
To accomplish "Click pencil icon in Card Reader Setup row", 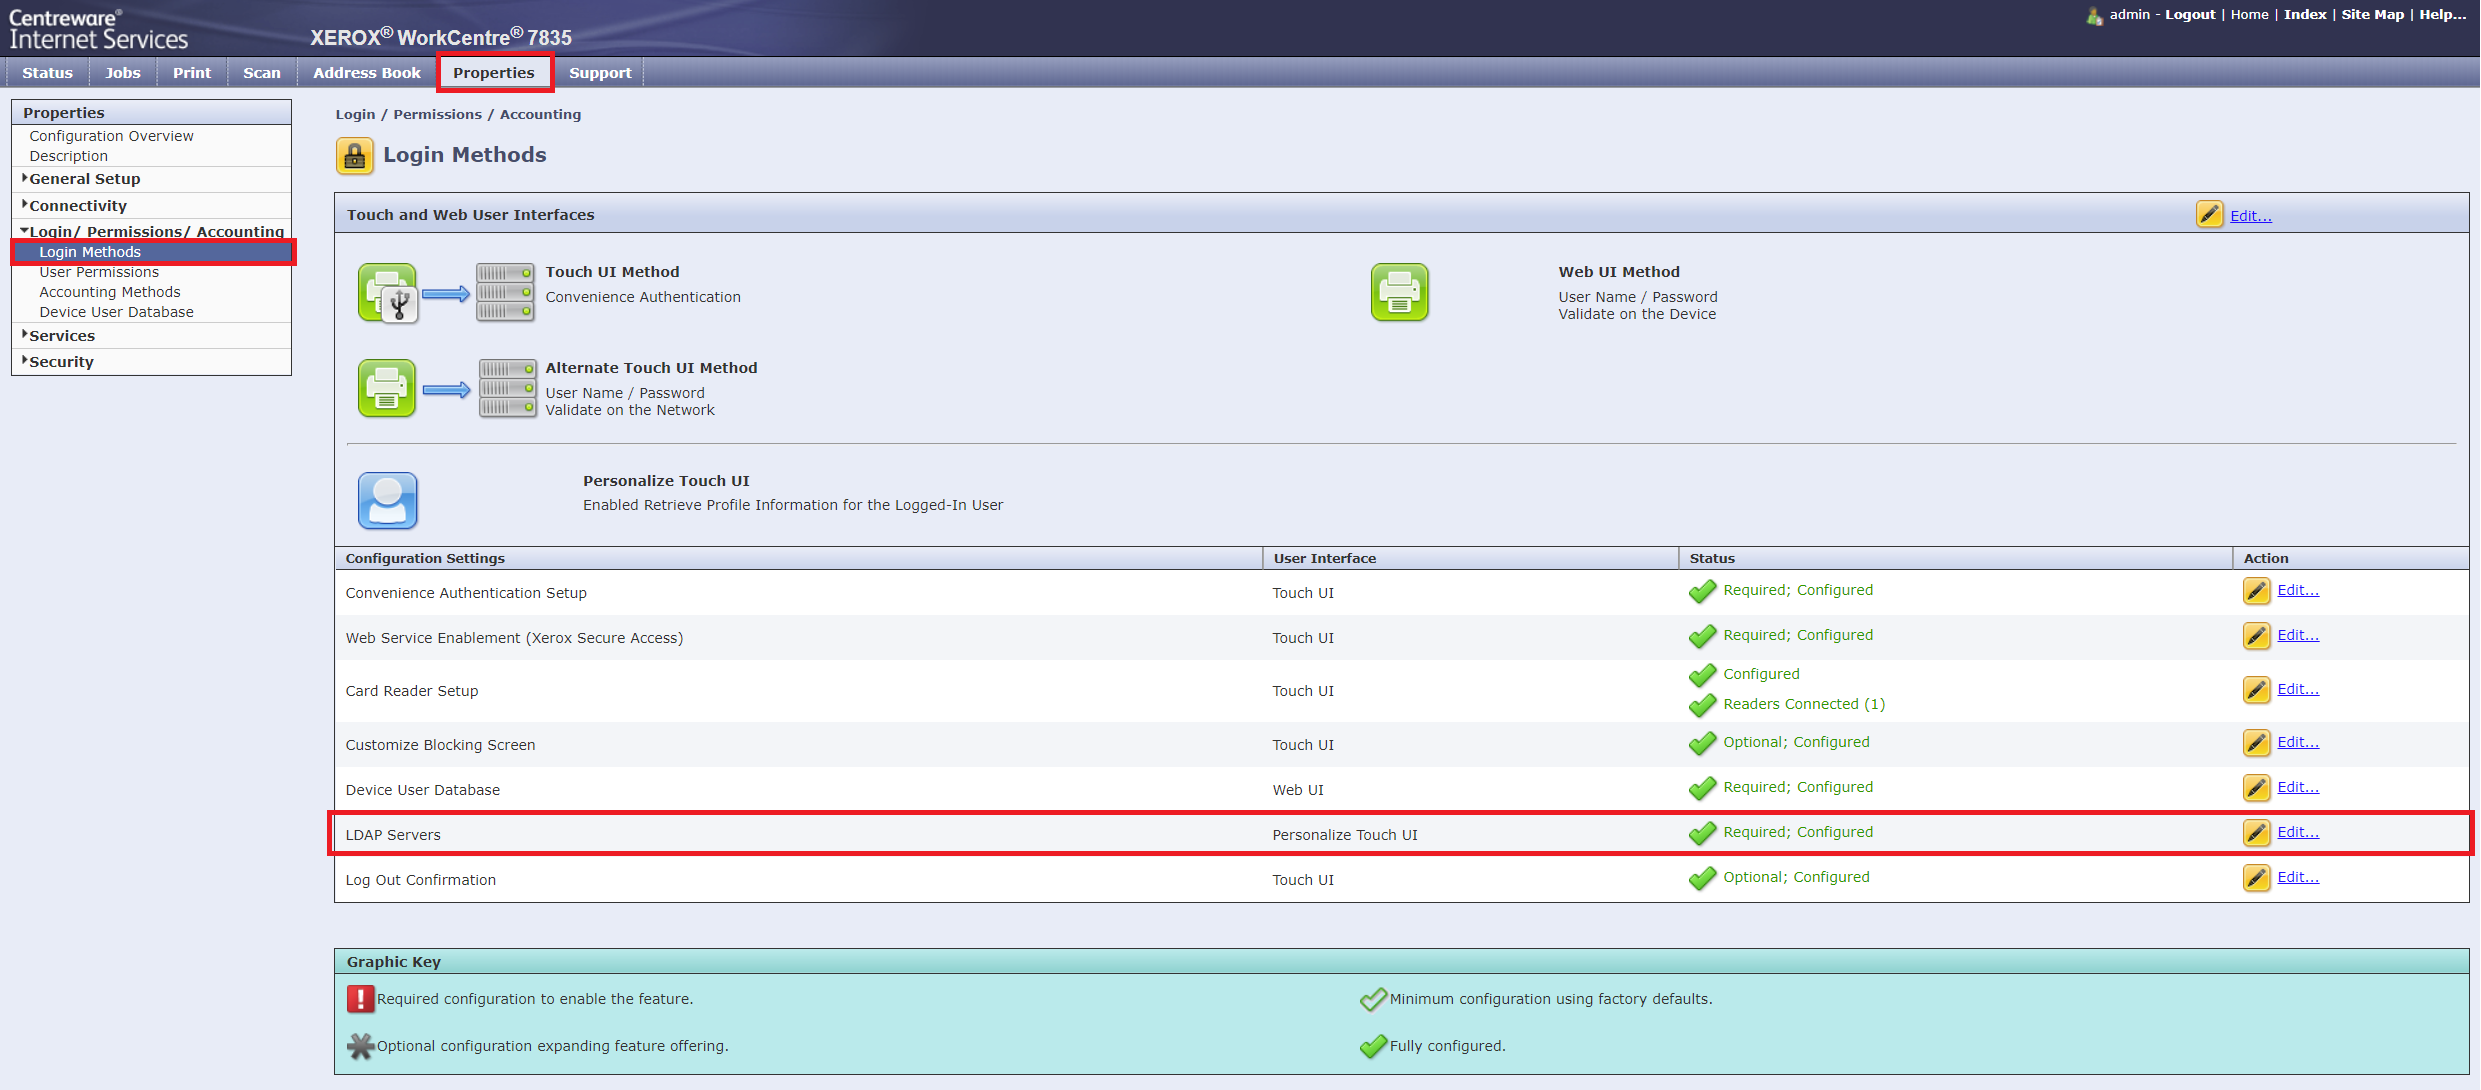I will click(2255, 690).
